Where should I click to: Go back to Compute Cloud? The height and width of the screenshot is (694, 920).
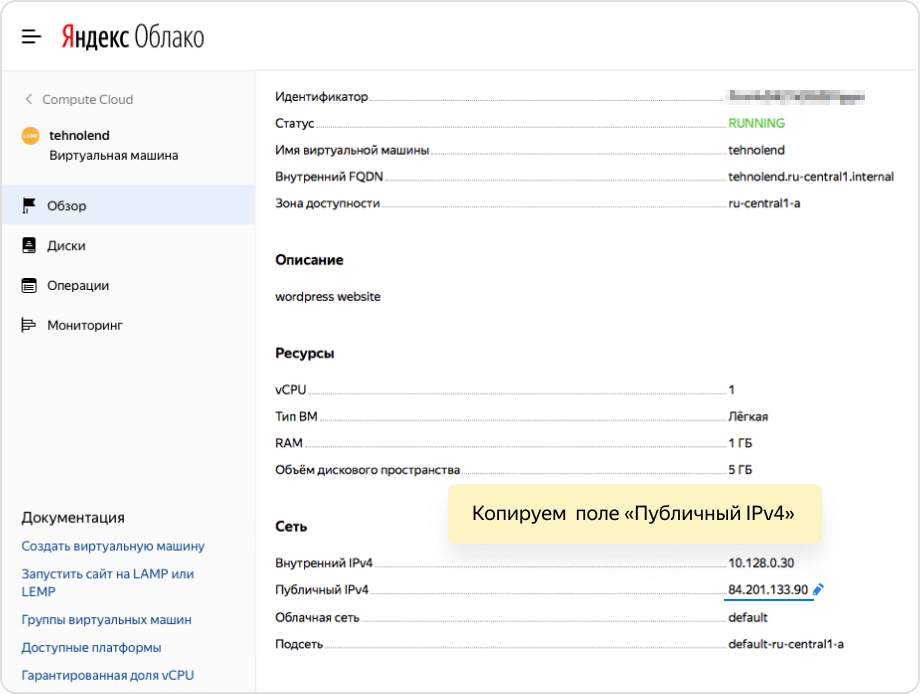coord(87,99)
